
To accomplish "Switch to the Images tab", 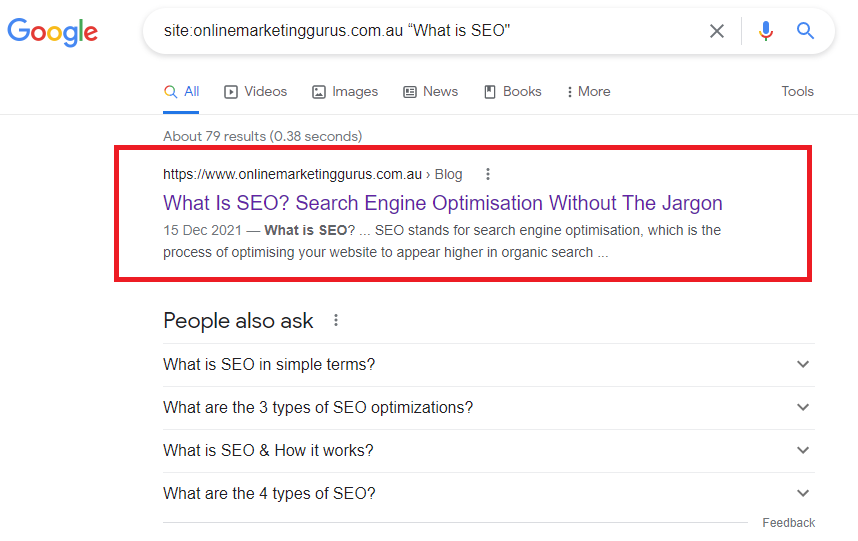I will coord(345,92).
